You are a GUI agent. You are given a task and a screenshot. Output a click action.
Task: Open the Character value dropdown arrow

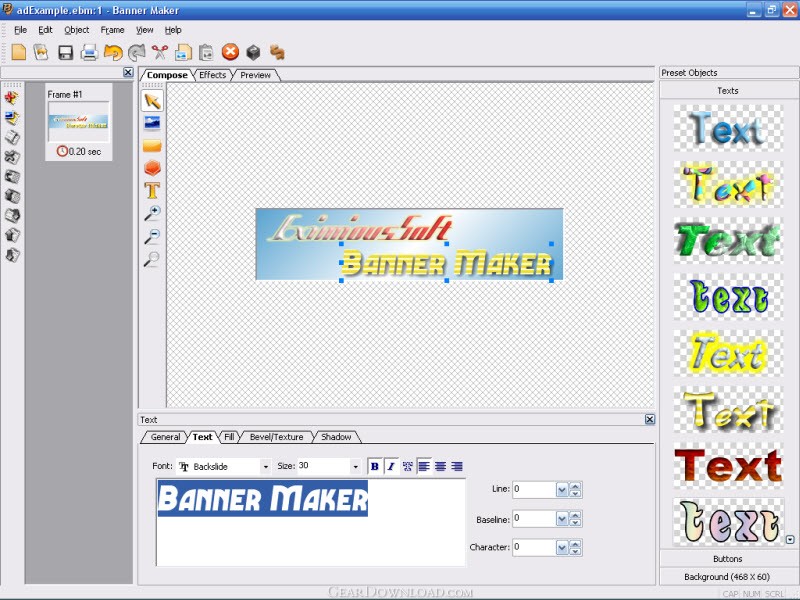tap(562, 547)
